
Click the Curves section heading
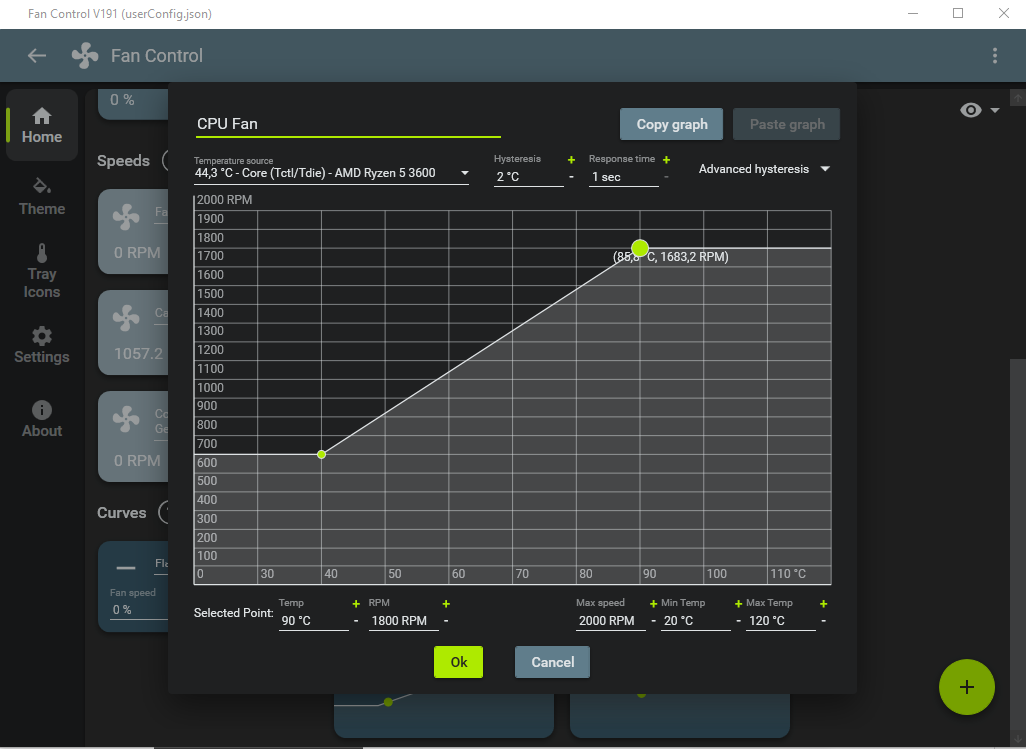click(122, 513)
